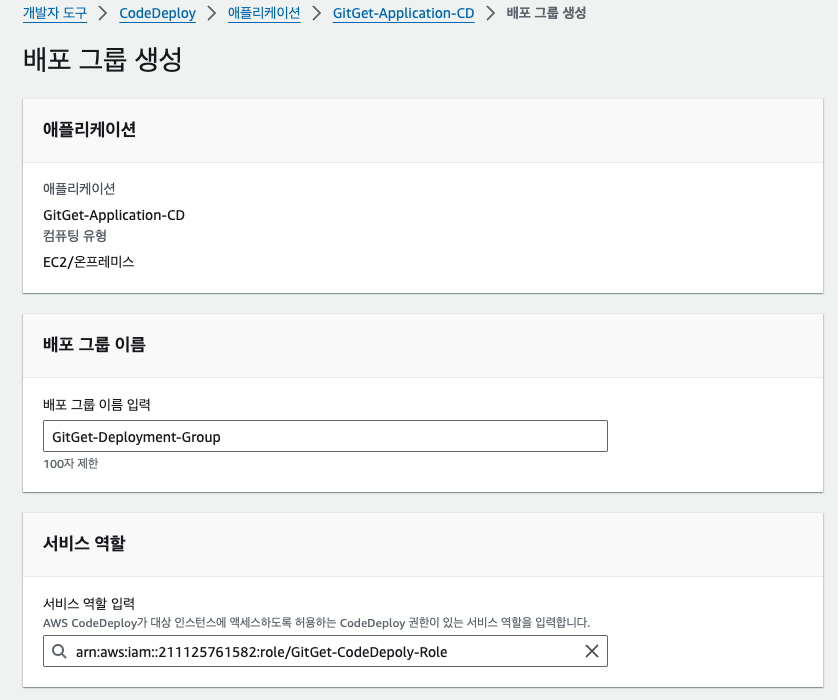Click the 서비스 역할 section header
838x700 pixels.
[84, 543]
